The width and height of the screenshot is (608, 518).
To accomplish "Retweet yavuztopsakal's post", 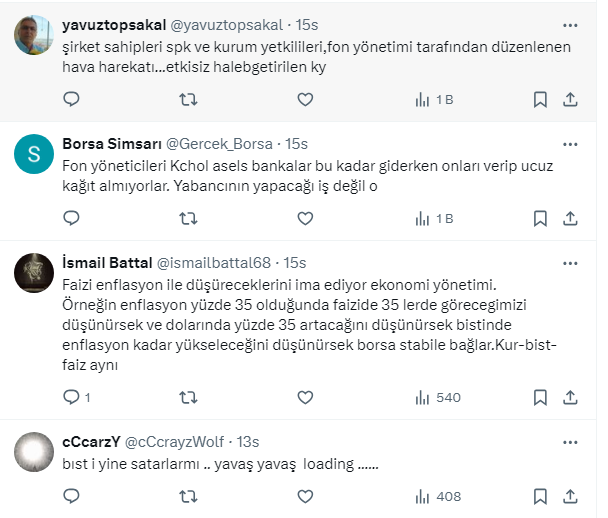I will (187, 99).
